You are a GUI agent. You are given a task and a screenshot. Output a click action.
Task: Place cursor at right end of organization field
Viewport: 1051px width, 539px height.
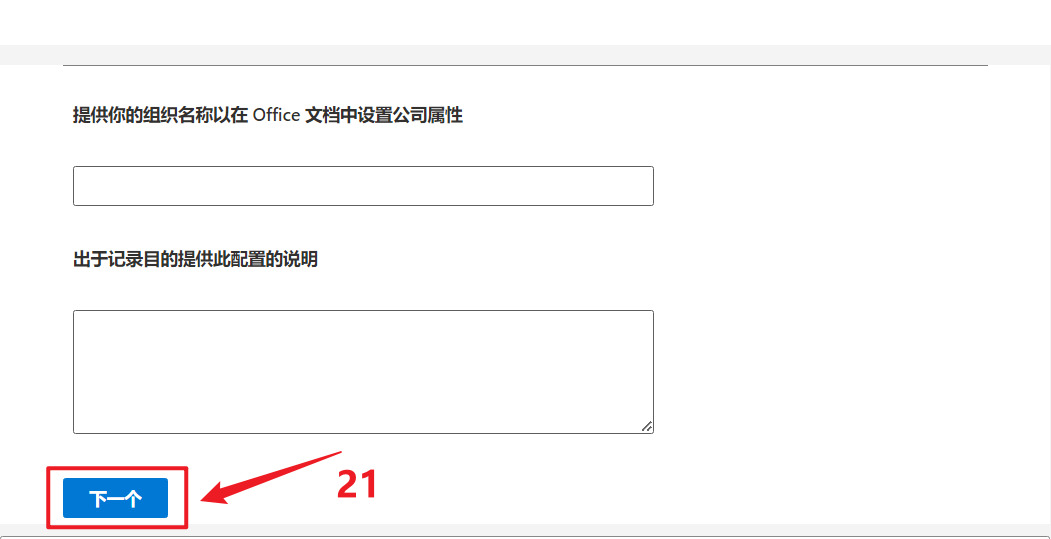(645, 186)
